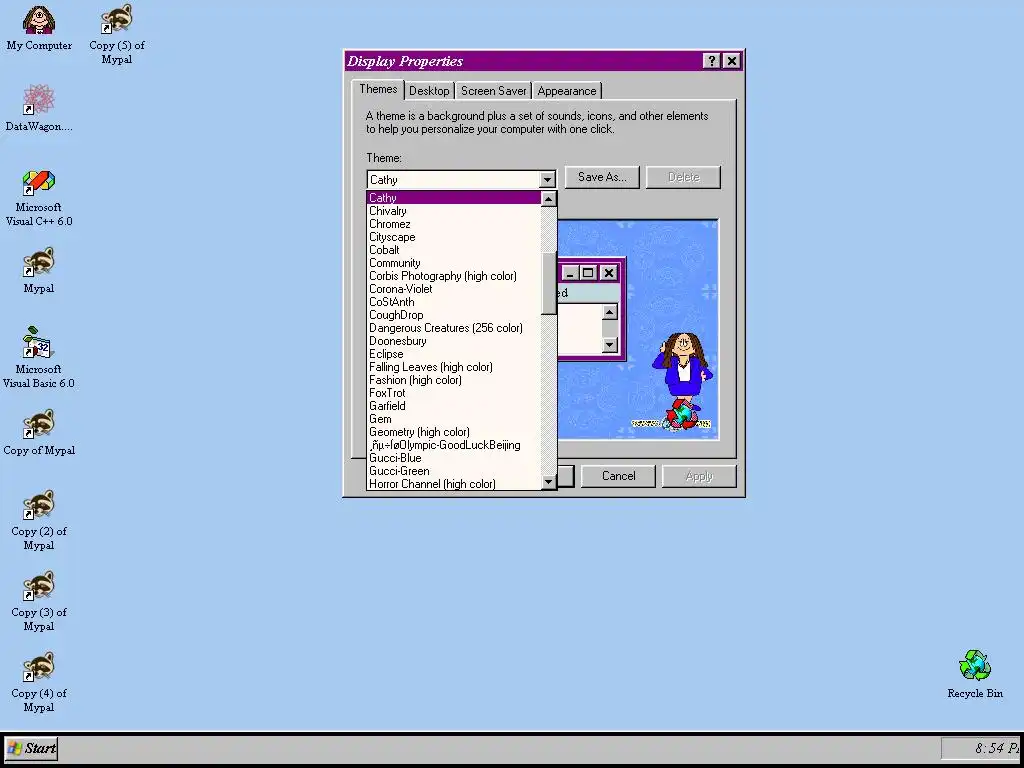Choose Gucci-Blue theme from the list
The height and width of the screenshot is (768, 1024).
click(x=454, y=458)
